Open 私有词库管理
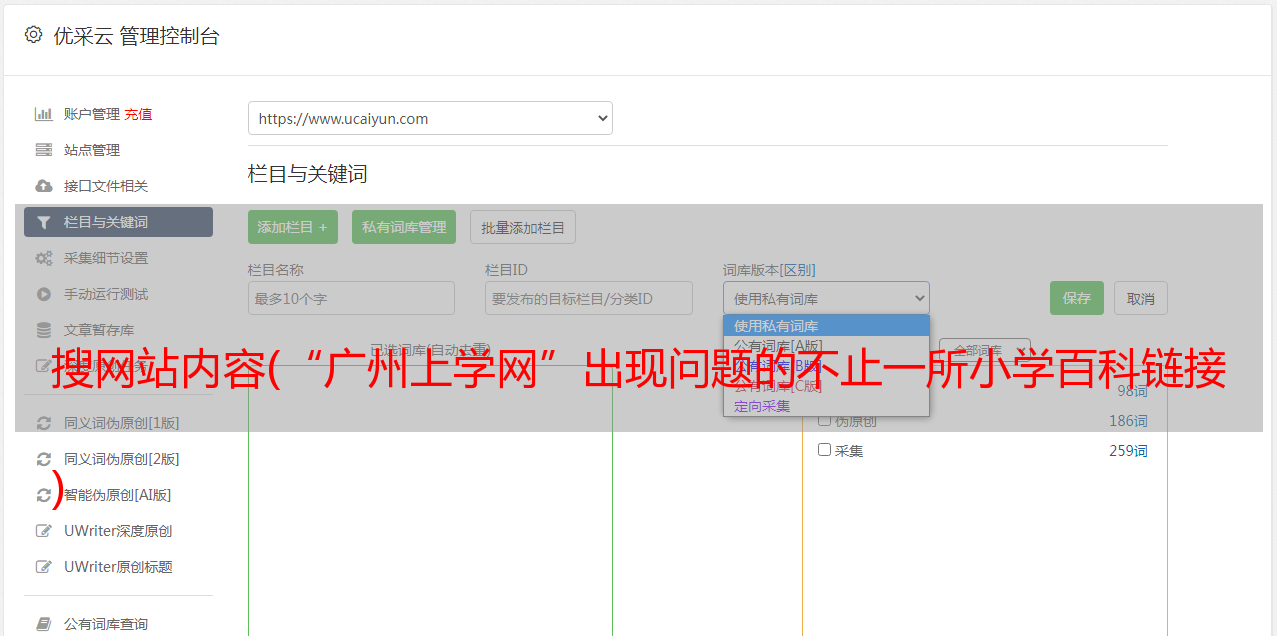The width and height of the screenshot is (1277, 636). click(404, 227)
